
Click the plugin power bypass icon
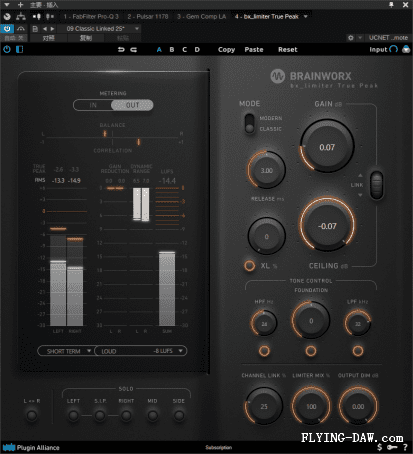pos(7,50)
